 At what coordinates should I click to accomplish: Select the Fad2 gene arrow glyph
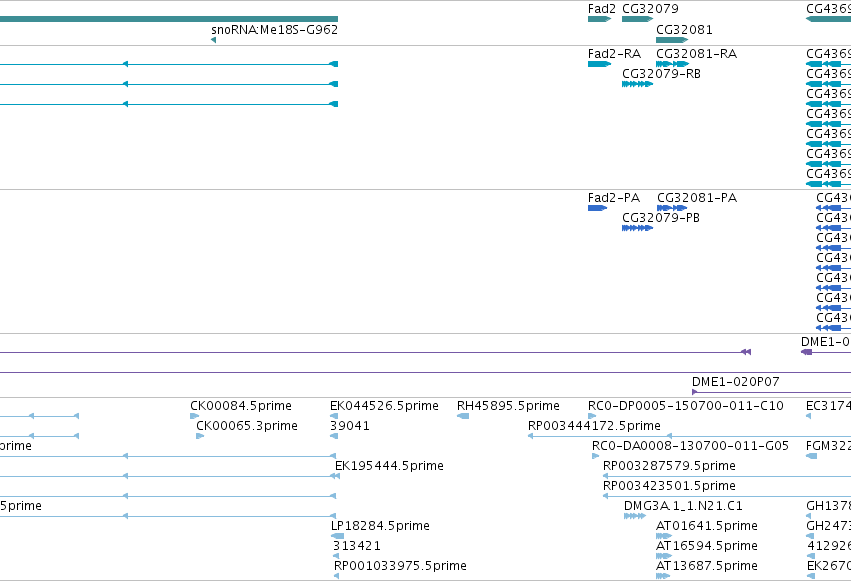[599, 19]
